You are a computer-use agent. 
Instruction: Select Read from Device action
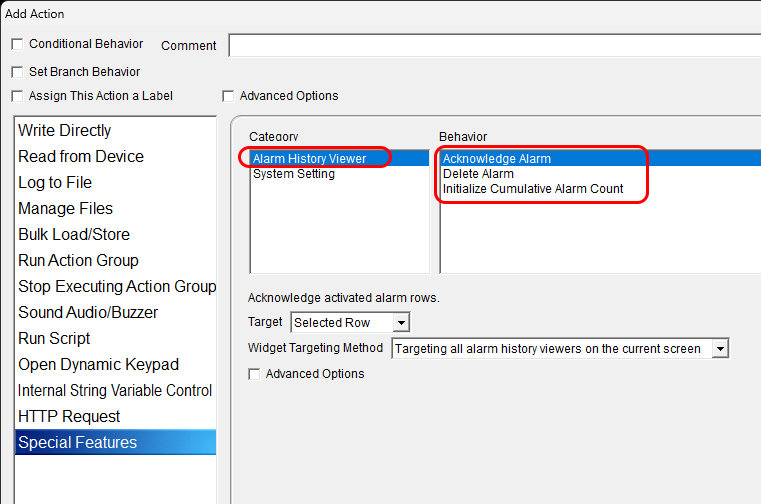click(x=81, y=157)
